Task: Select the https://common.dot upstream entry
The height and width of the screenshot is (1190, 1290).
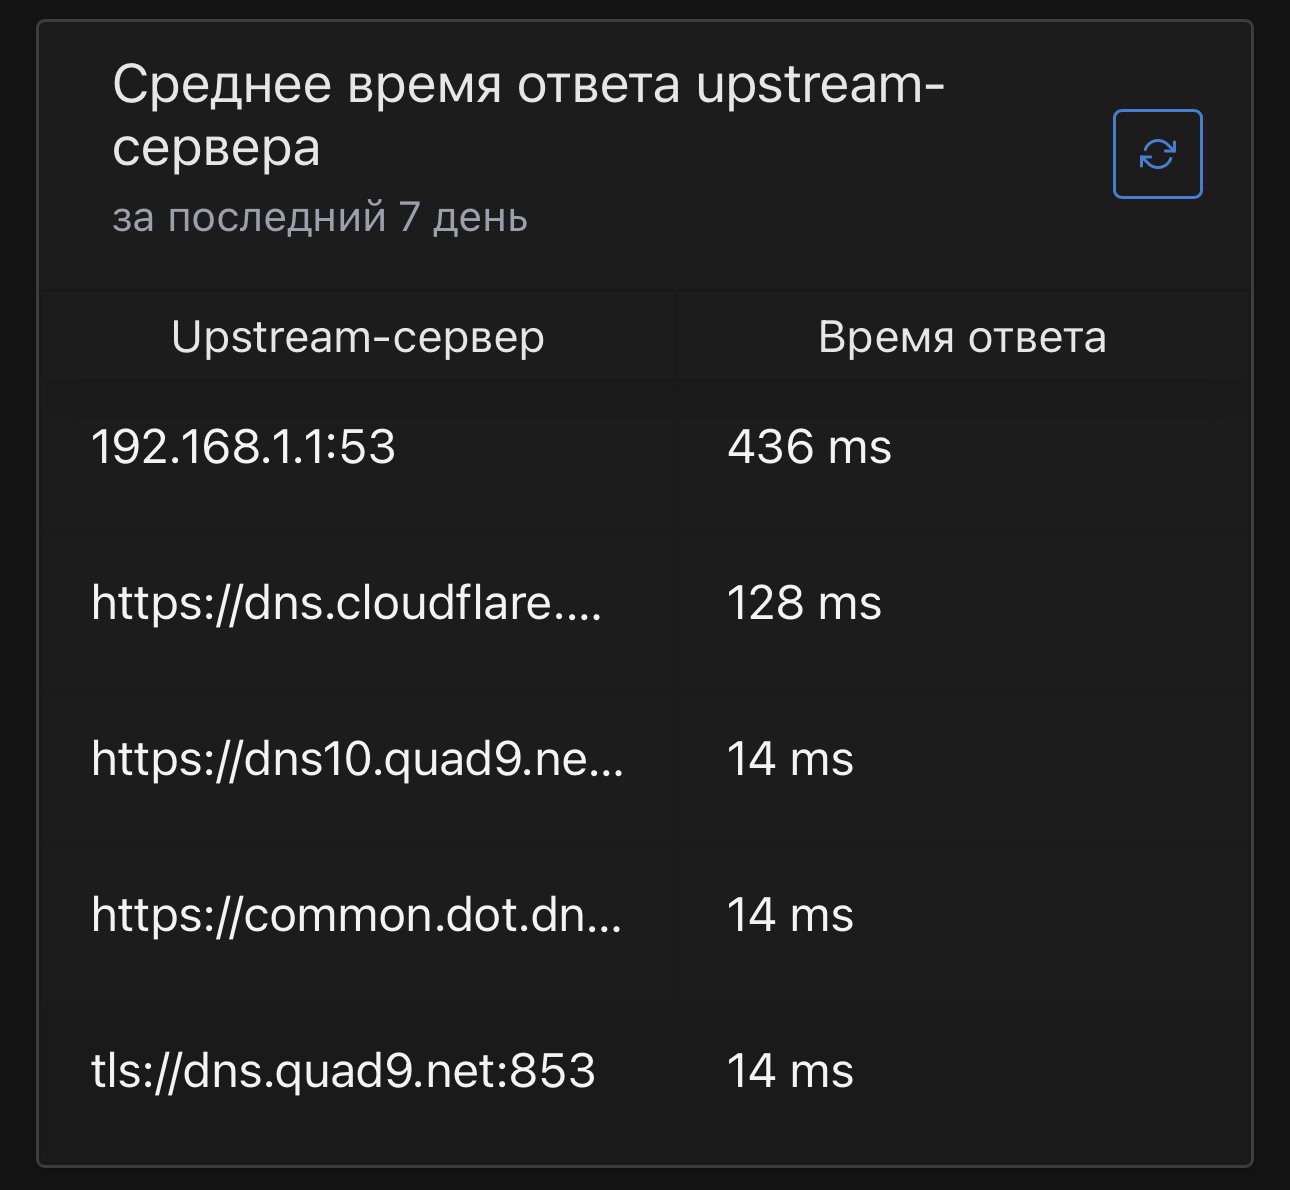Action: coord(356,915)
